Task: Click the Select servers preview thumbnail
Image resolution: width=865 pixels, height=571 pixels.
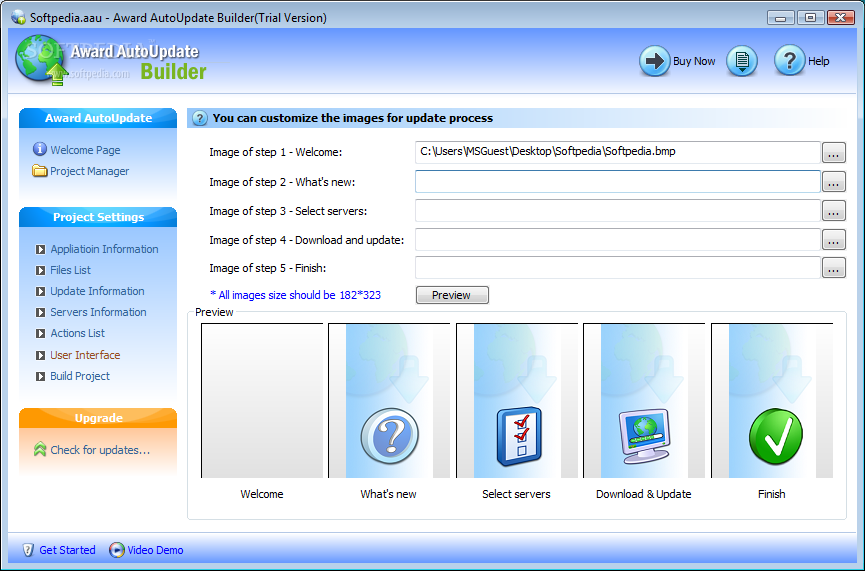Action: click(517, 401)
